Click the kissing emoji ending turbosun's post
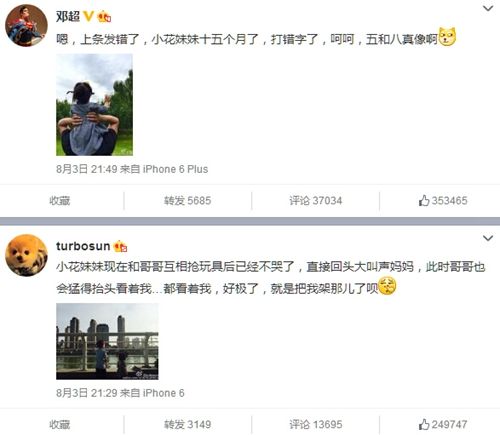The width and height of the screenshot is (500, 435). pyautogui.click(x=387, y=287)
